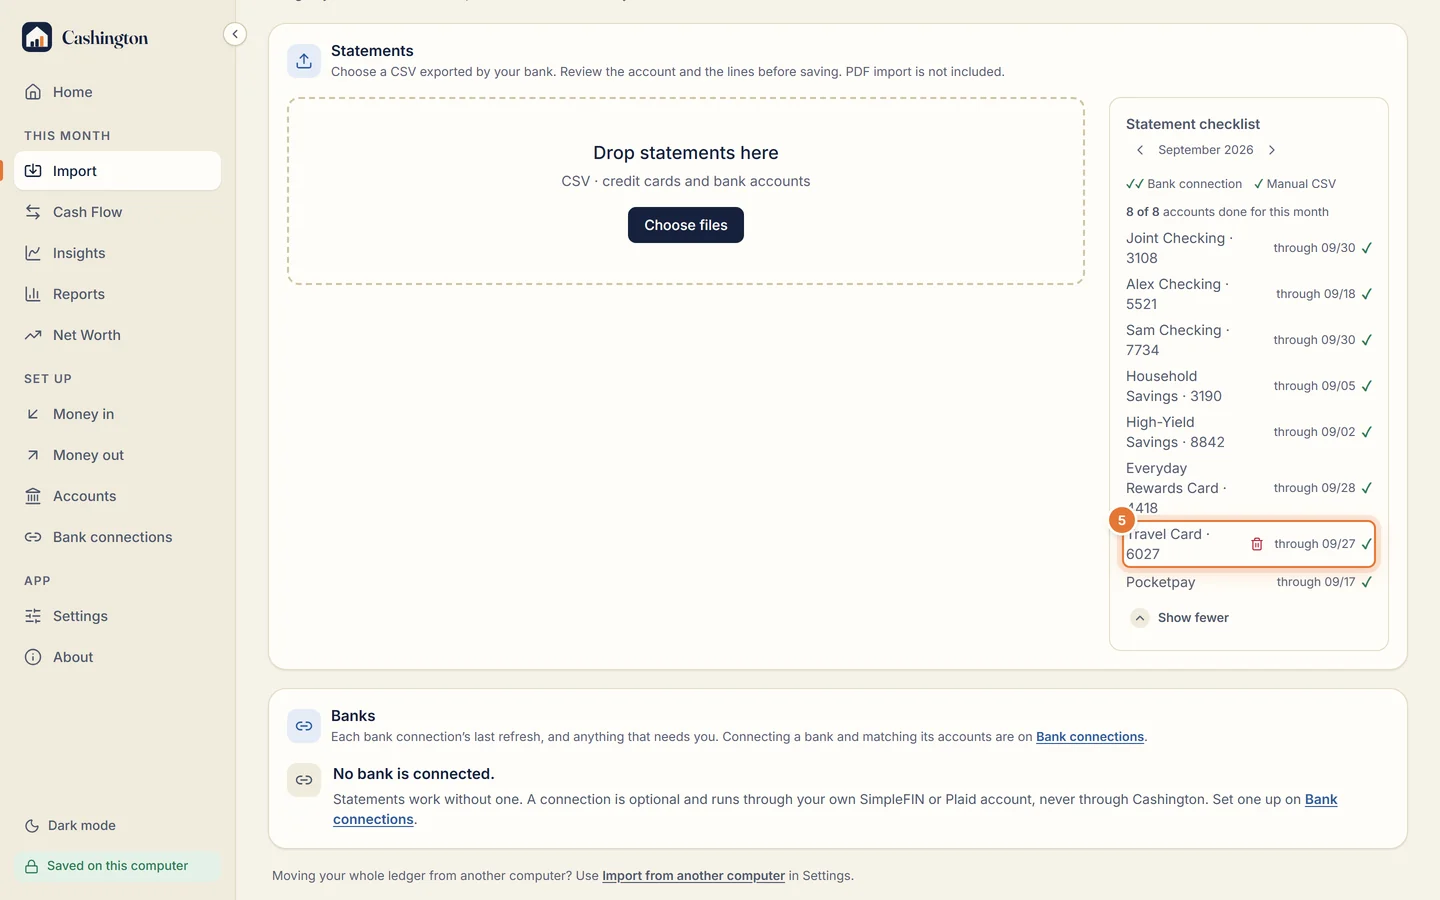This screenshot has height=900, width=1440.
Task: Toggle Dark mode
Action: (70, 826)
